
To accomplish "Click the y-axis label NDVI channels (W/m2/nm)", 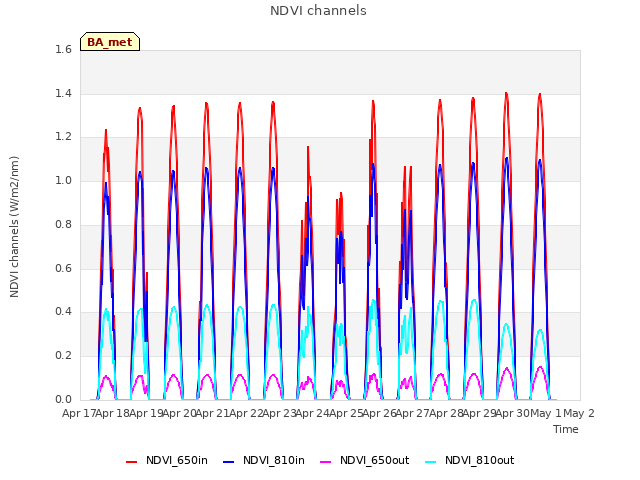I will coord(14,227).
